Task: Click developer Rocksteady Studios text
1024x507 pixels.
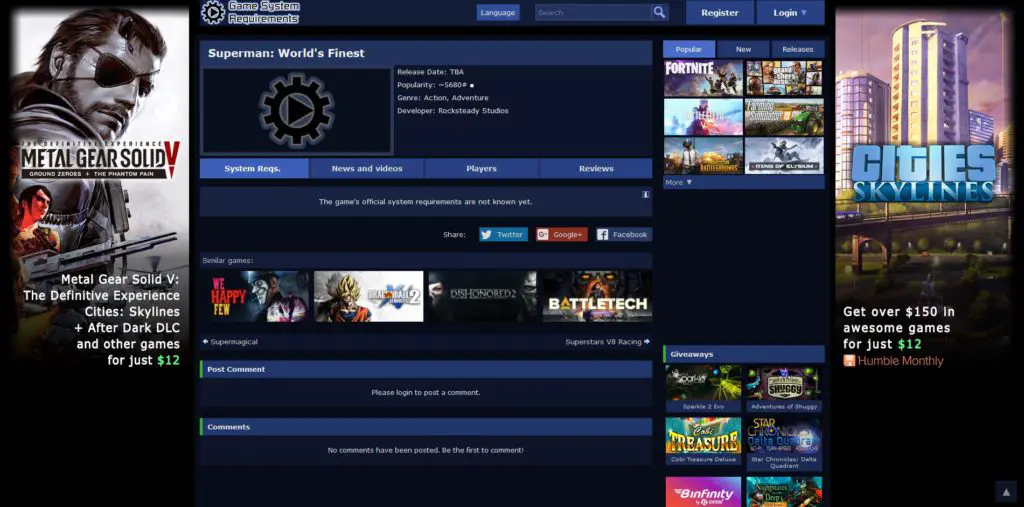Action: (x=453, y=111)
